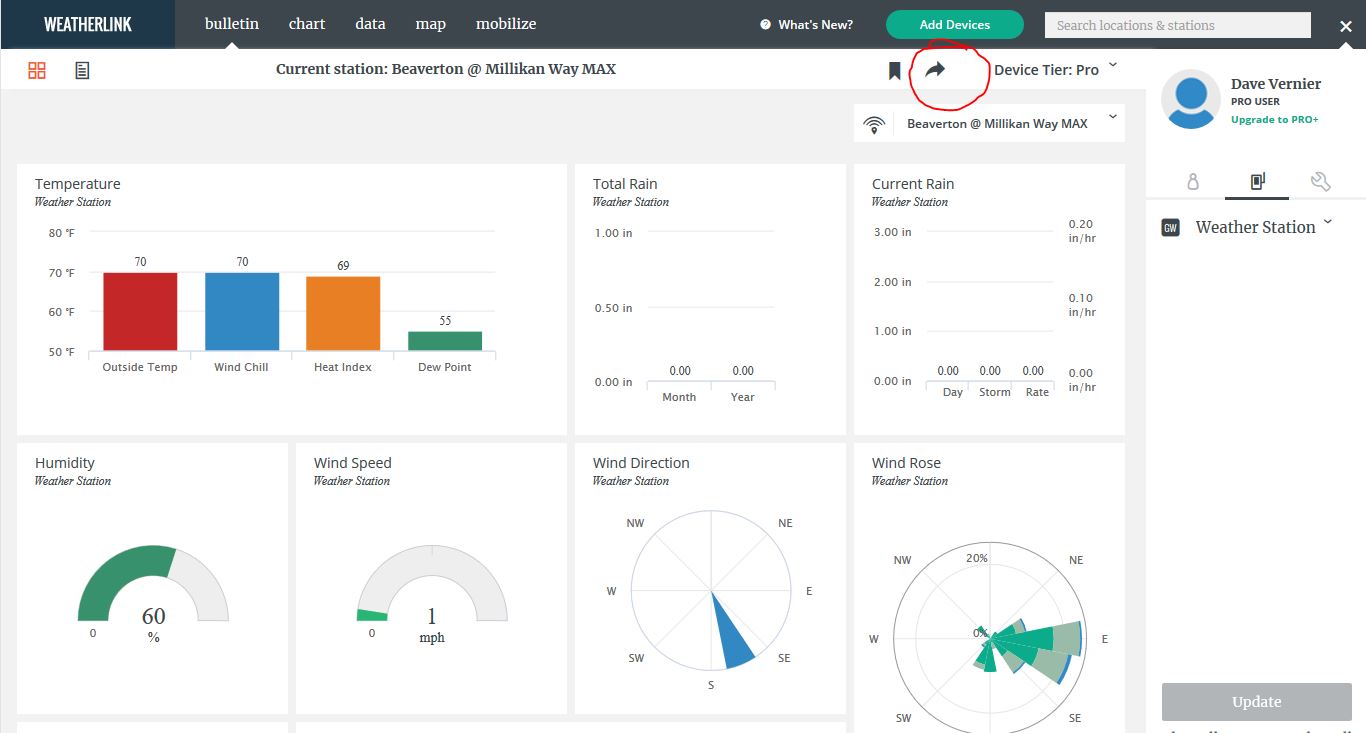
Task: Click the share arrow icon
Action: [x=935, y=70]
